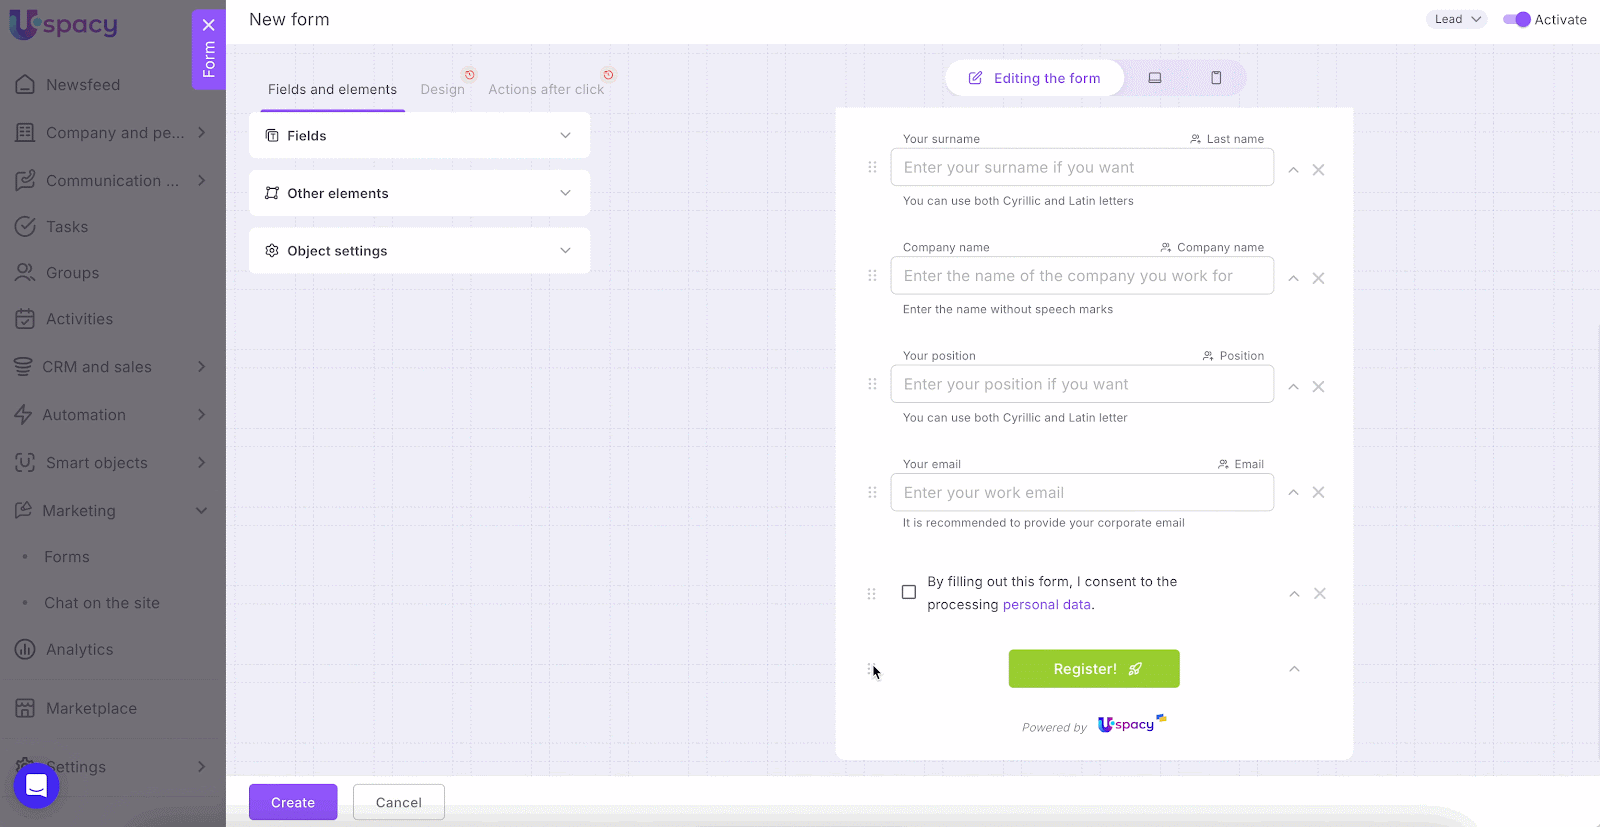Switch to desktop preview icon
Image resolution: width=1600 pixels, height=827 pixels.
coord(1155,78)
